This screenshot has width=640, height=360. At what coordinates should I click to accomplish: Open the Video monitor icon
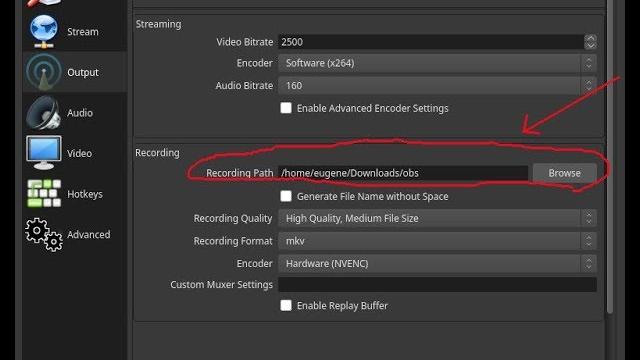(x=44, y=153)
